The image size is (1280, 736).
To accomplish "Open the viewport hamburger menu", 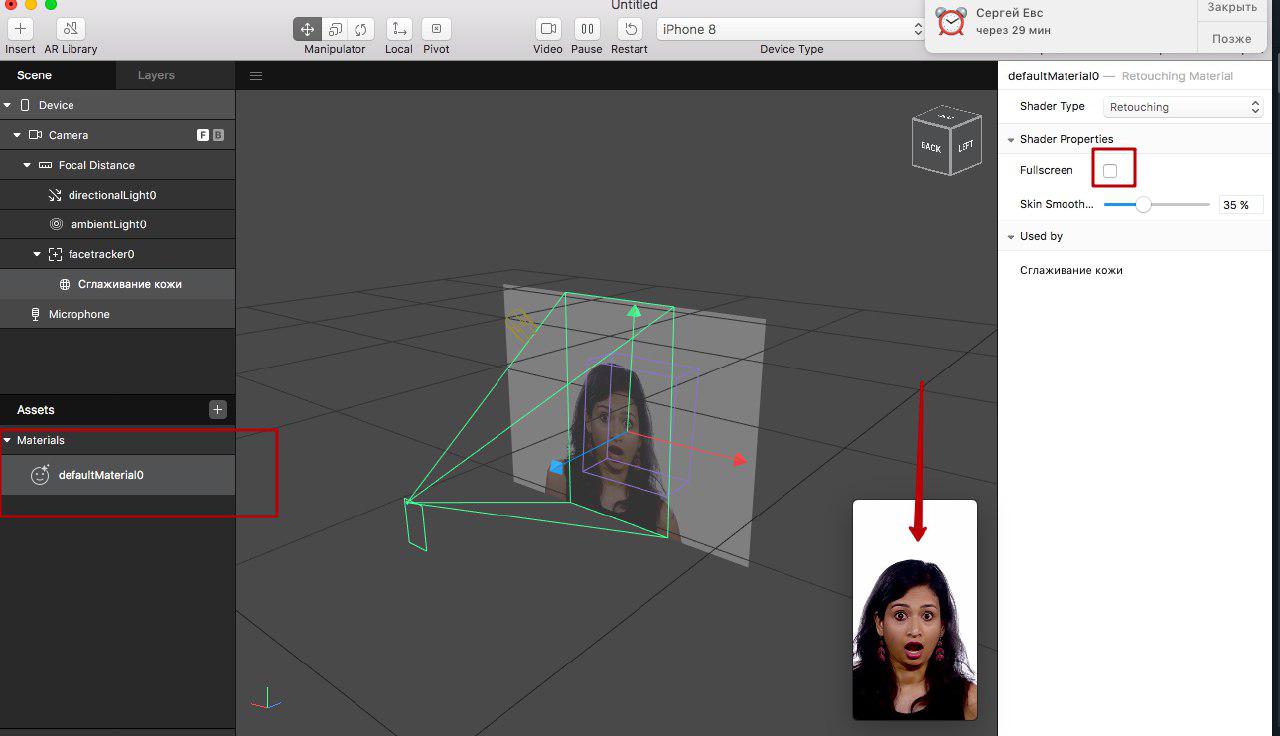I will point(256,76).
